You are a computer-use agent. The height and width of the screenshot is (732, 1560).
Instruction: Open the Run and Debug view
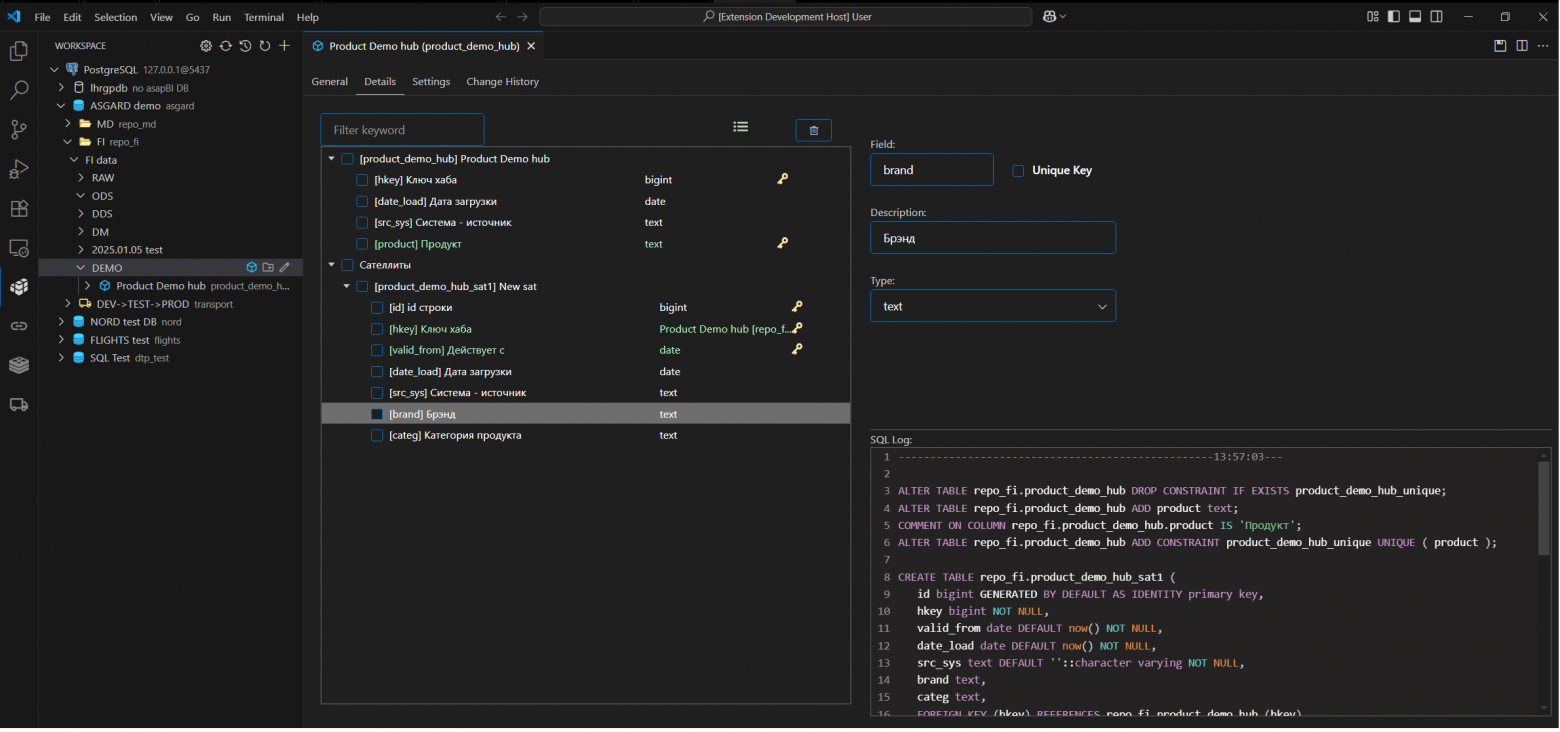pyautogui.click(x=18, y=169)
